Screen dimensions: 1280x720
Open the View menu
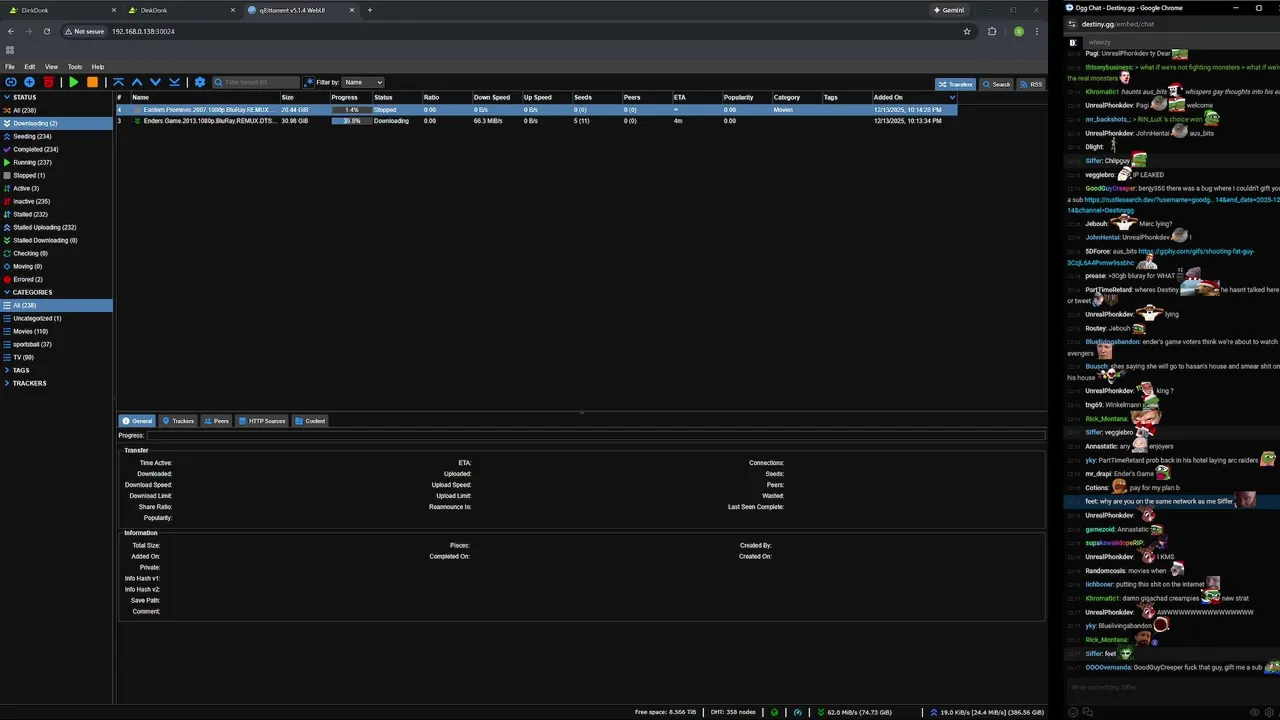[x=51, y=67]
